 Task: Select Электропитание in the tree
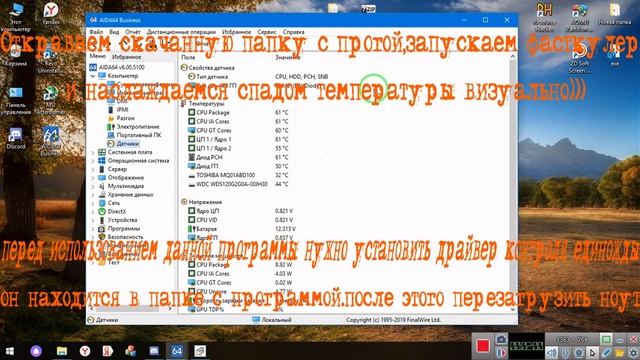click(138, 127)
